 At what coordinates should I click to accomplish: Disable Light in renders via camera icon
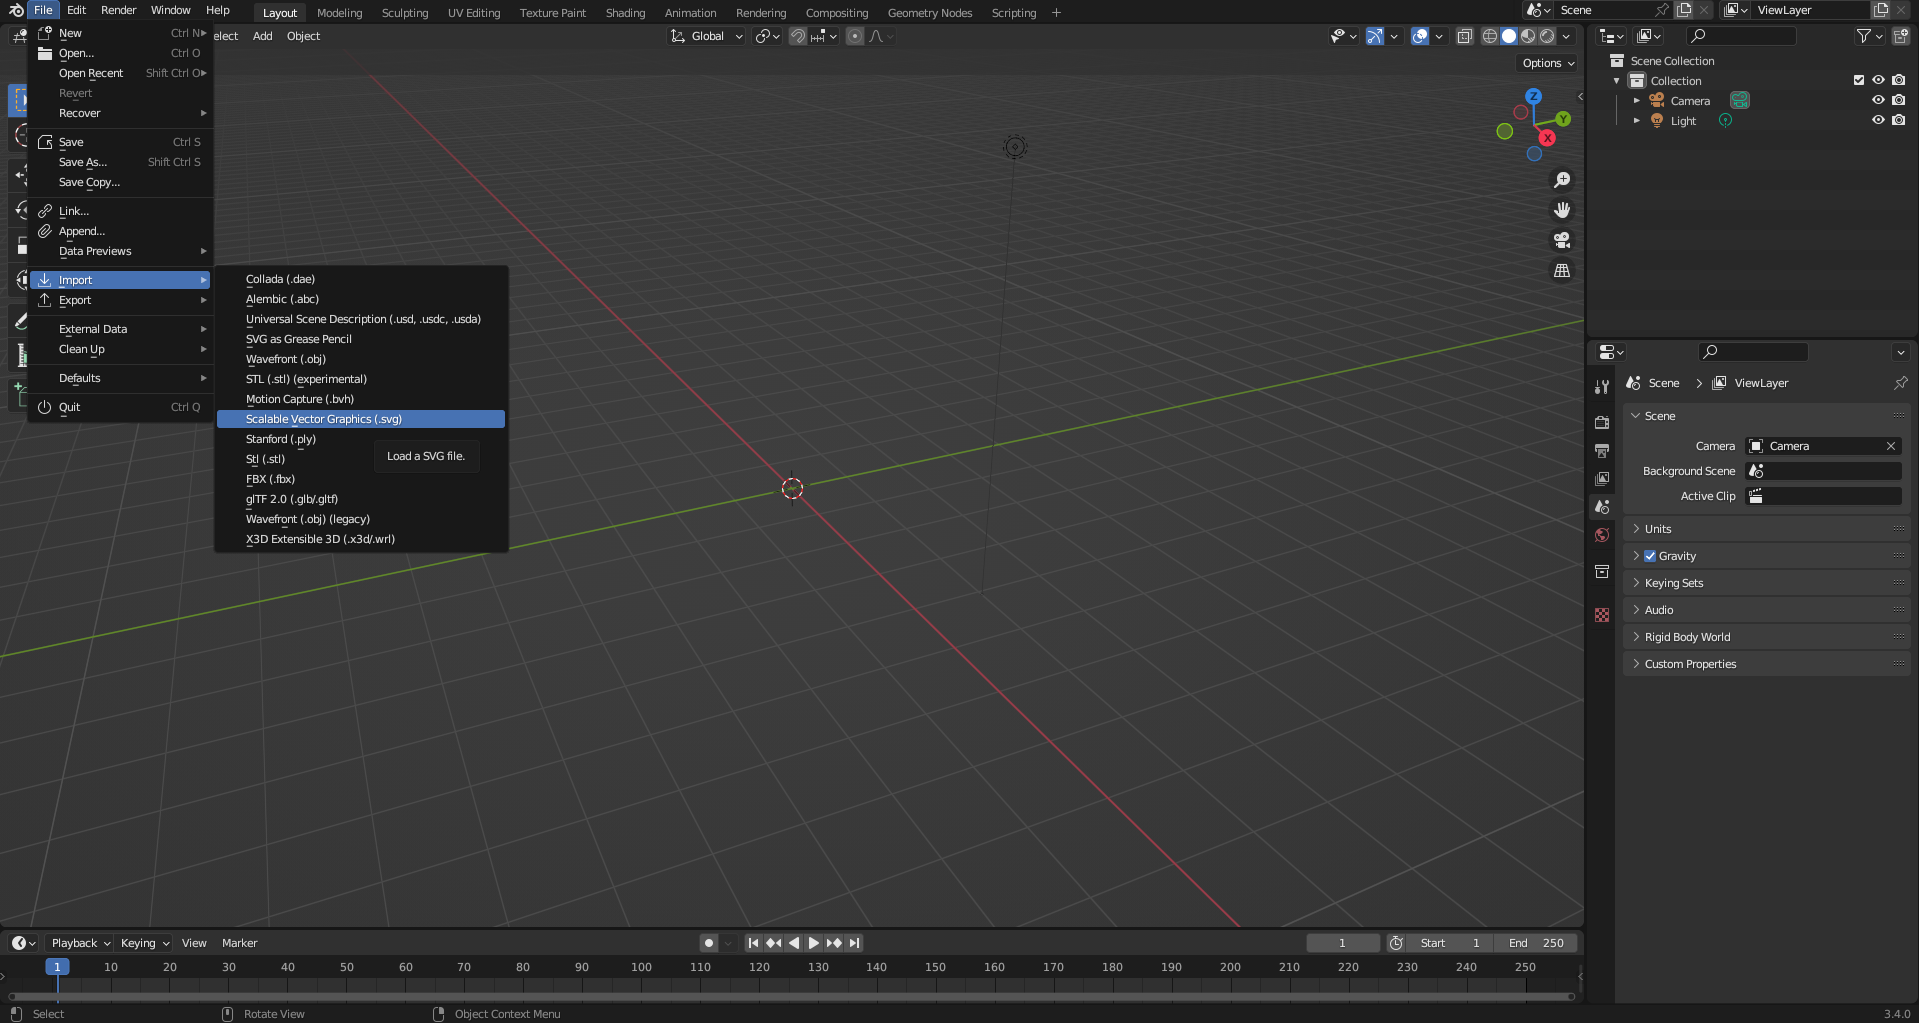(1899, 120)
